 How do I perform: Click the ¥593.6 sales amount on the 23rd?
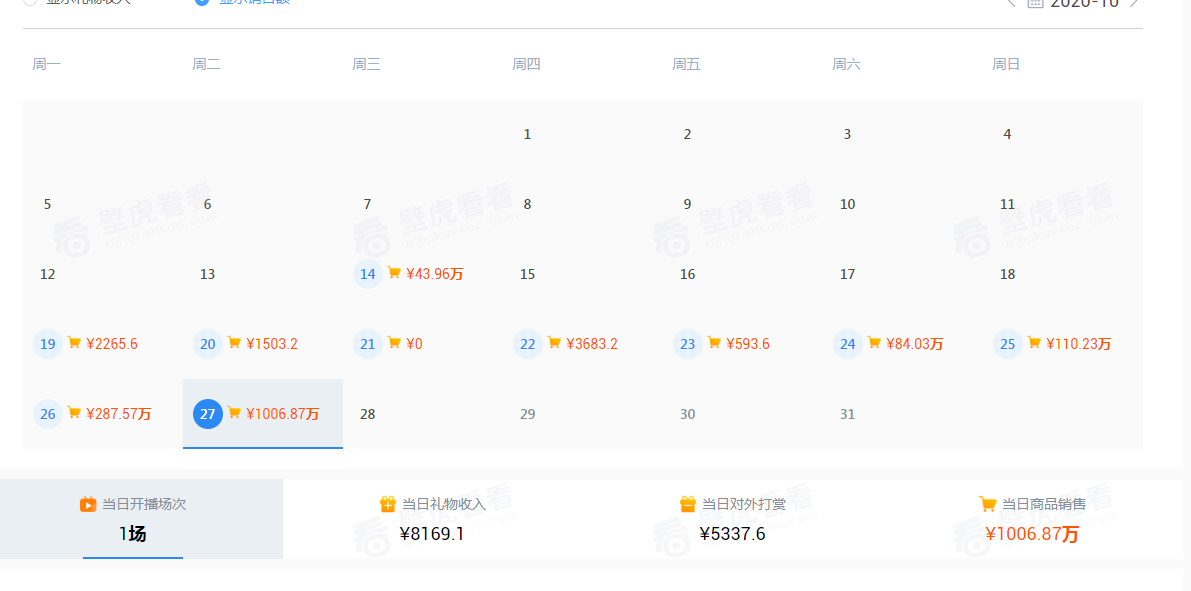tap(748, 344)
